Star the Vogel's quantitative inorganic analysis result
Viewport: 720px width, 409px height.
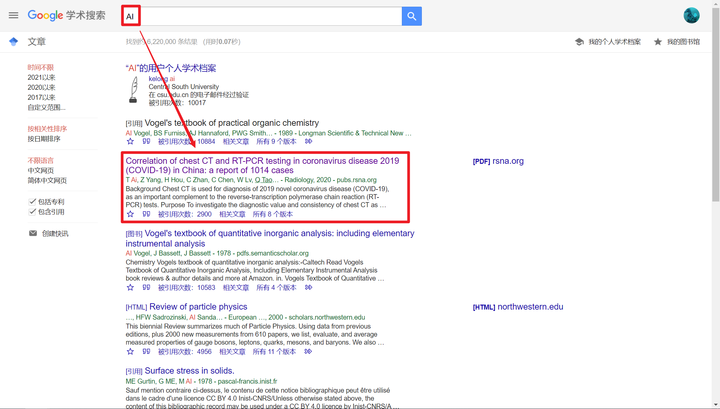pos(130,287)
